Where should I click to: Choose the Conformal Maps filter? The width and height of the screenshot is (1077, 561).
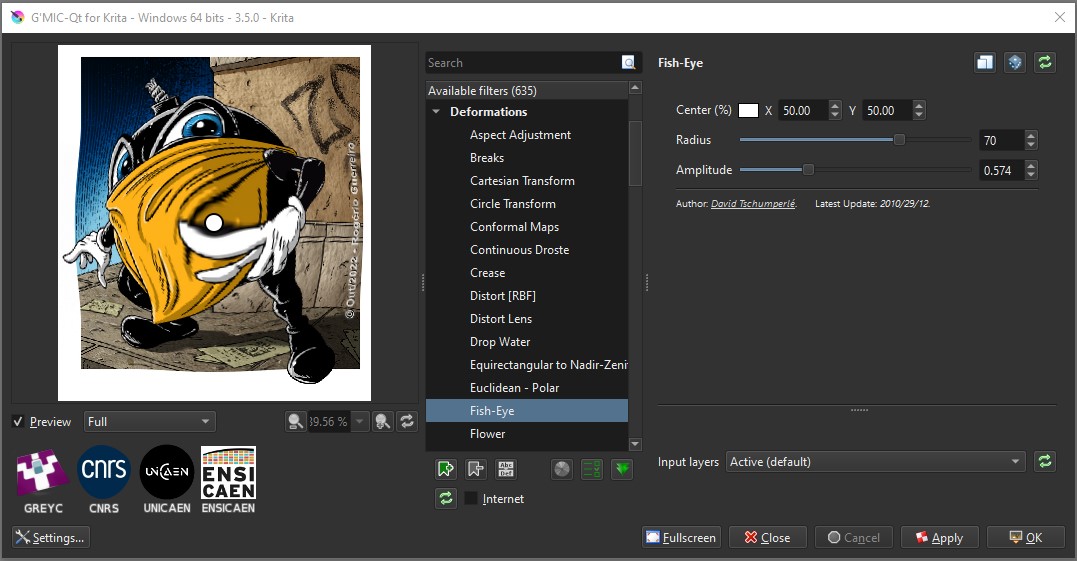tap(514, 227)
